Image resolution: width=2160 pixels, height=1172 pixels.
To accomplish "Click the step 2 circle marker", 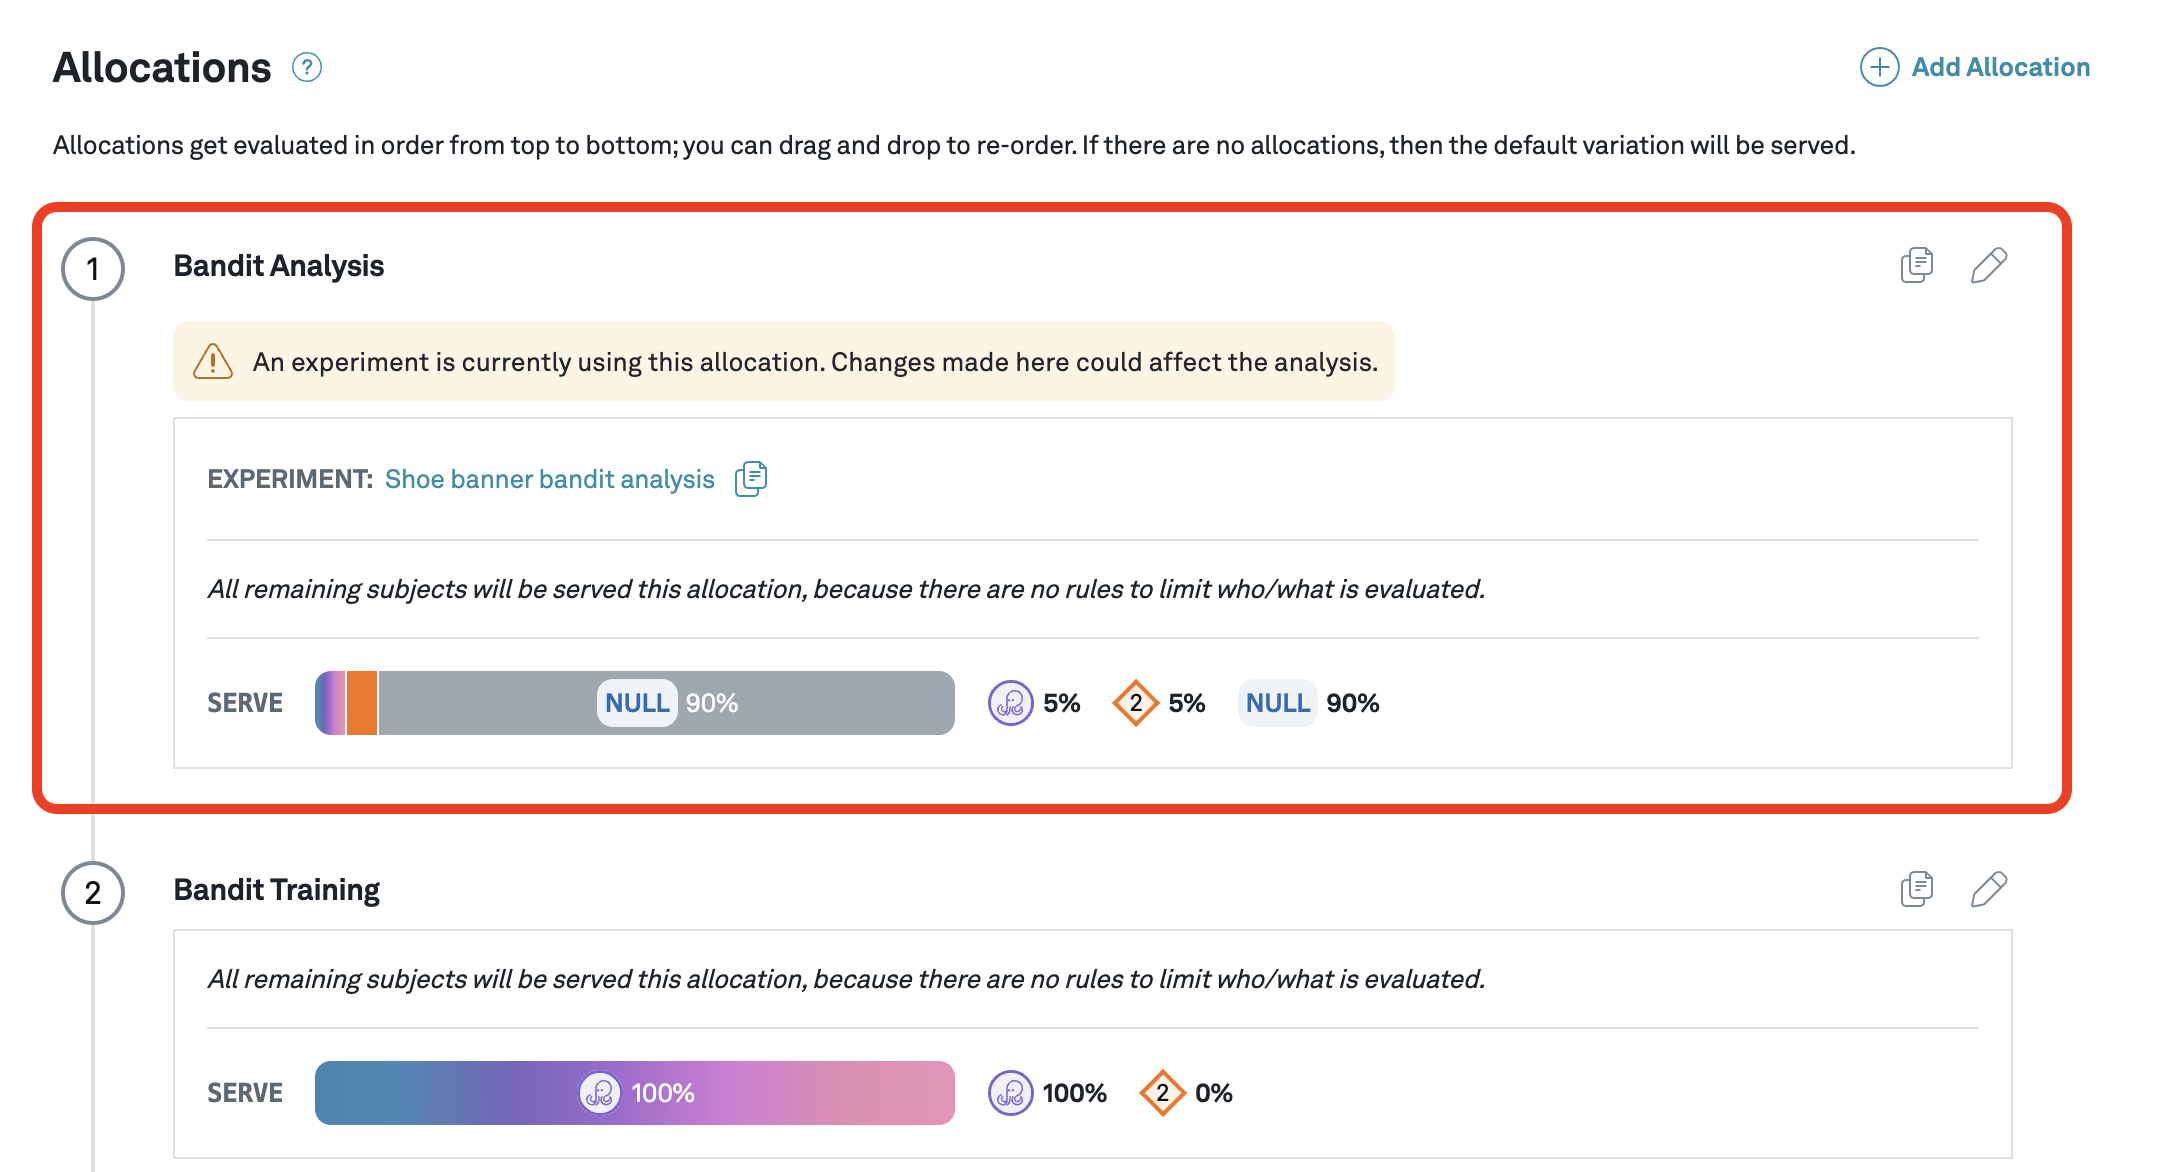I will tap(93, 893).
